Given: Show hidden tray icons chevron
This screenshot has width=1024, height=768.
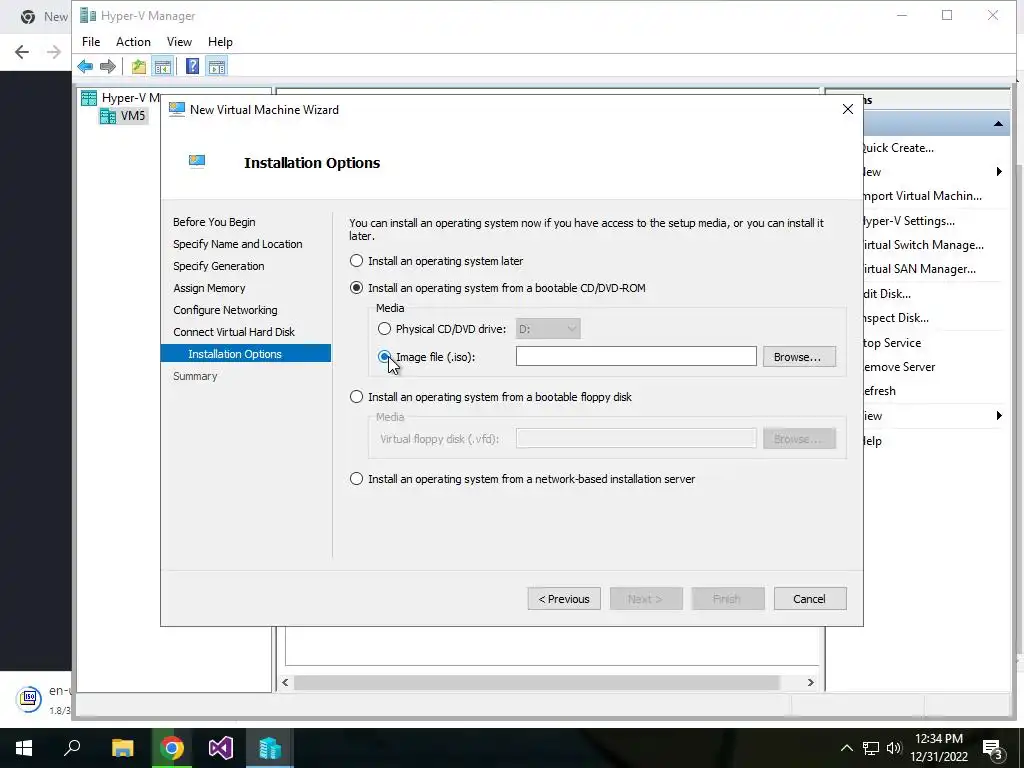Looking at the screenshot, I should pos(846,748).
